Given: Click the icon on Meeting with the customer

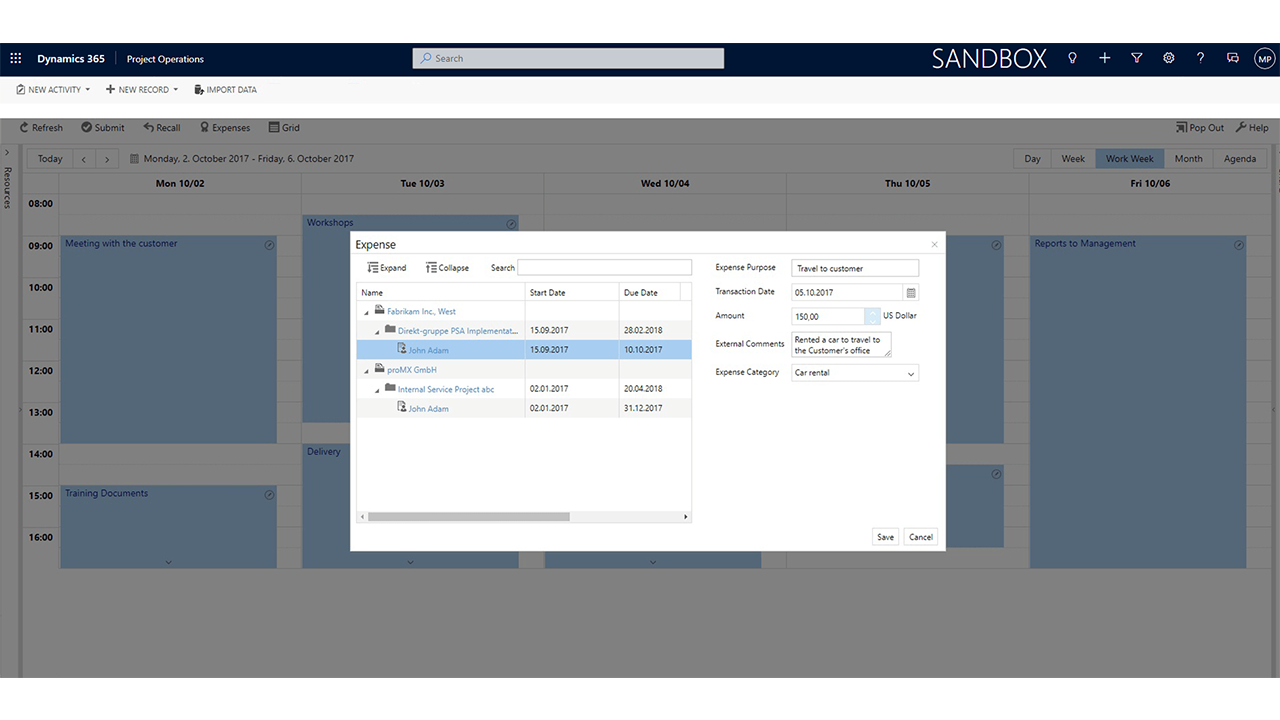Looking at the screenshot, I should [x=269, y=245].
